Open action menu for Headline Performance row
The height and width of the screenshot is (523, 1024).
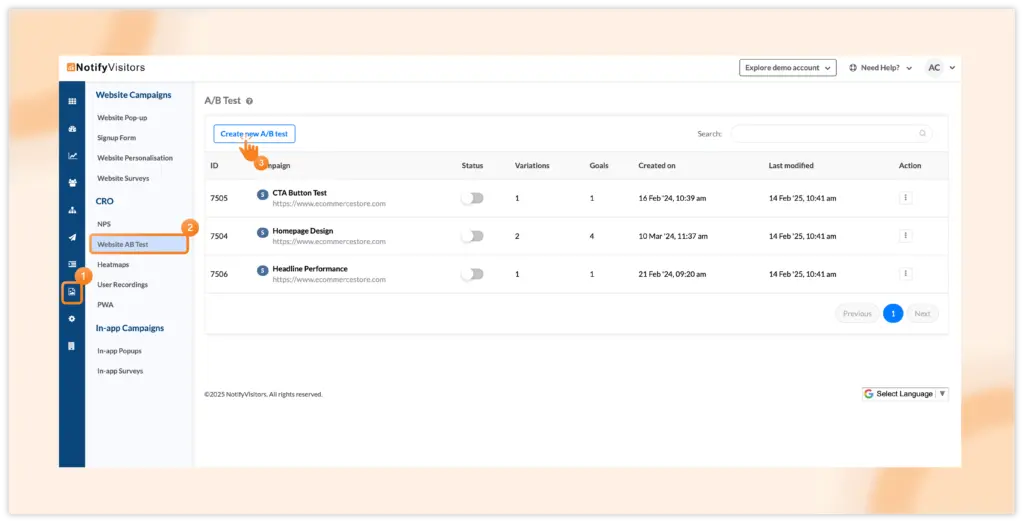click(x=905, y=274)
